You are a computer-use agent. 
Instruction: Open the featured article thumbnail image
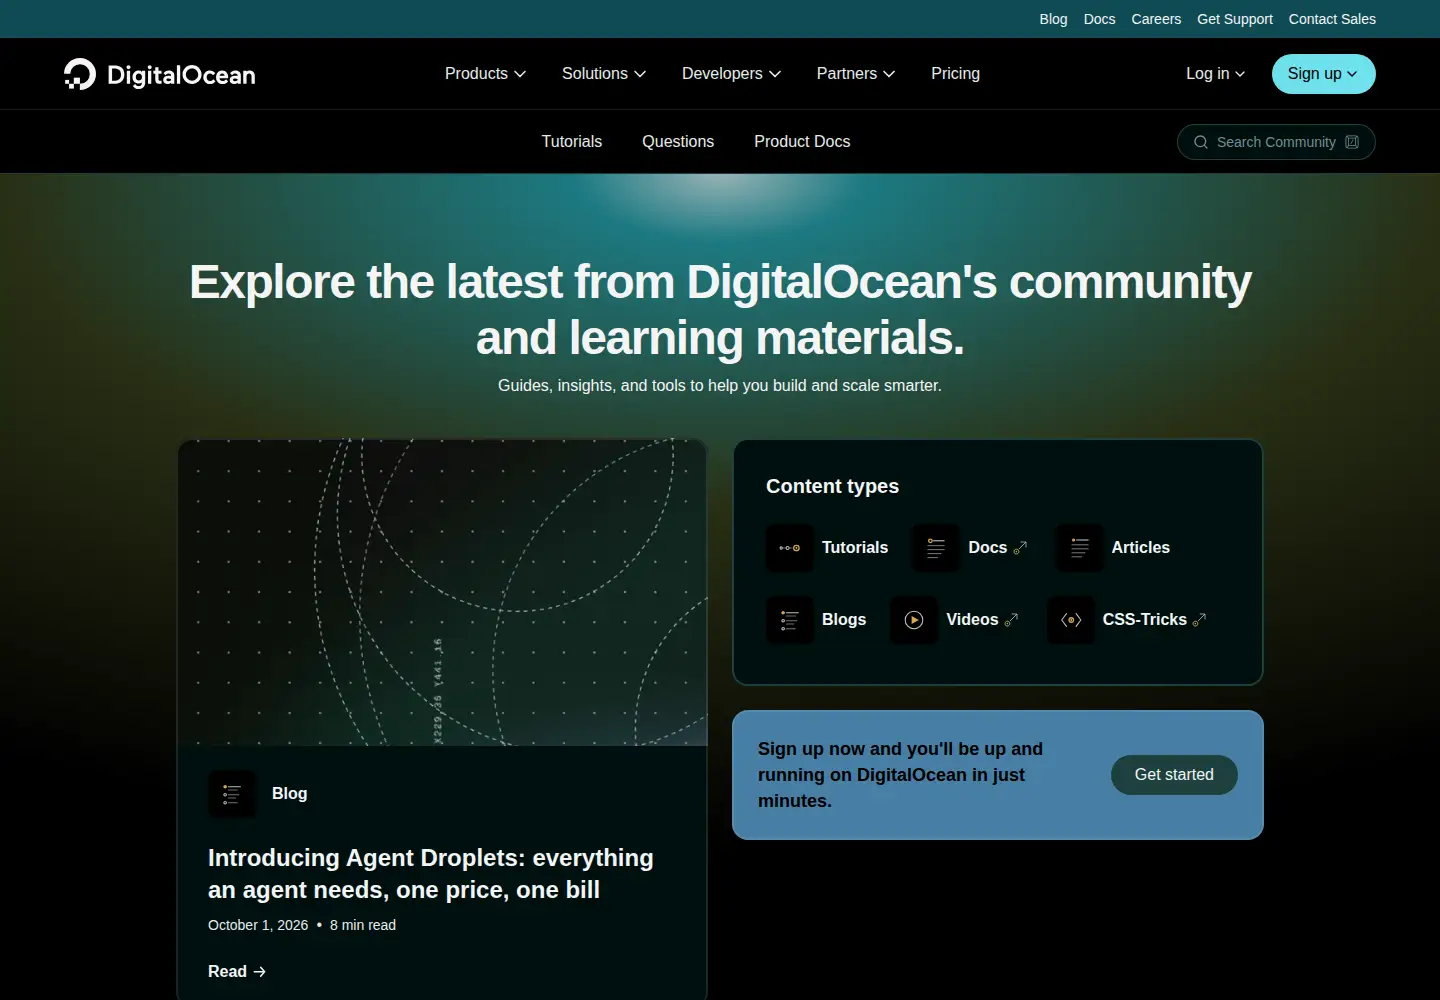click(442, 593)
